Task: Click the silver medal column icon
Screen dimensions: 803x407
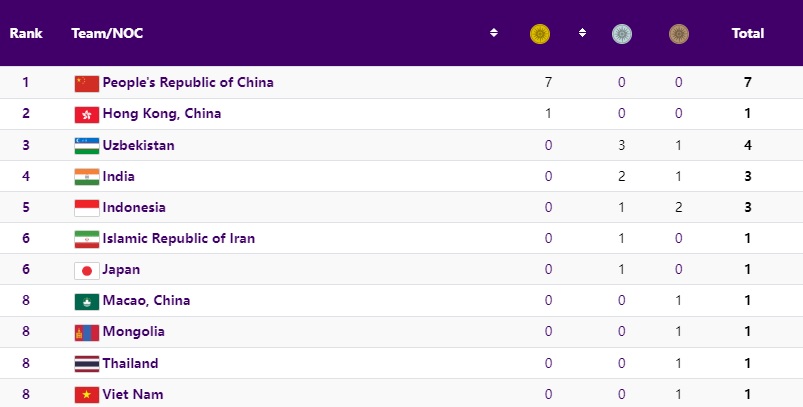Action: [622, 34]
